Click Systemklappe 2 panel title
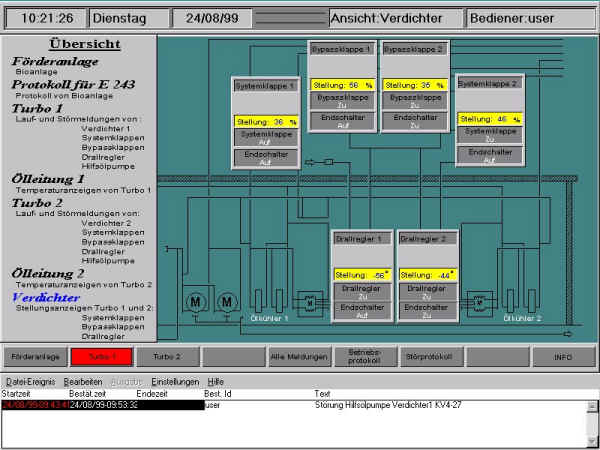Viewport: 600px width, 450px height. (x=489, y=83)
